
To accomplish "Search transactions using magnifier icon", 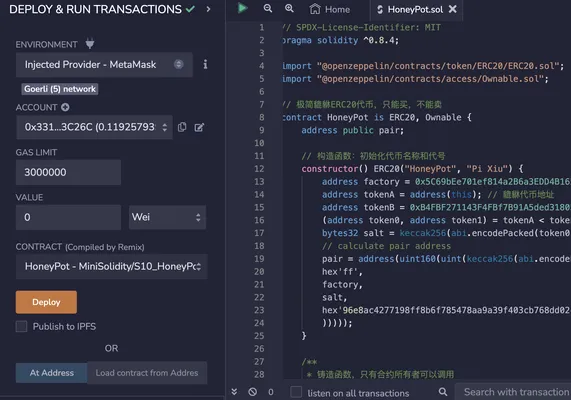I will (x=443, y=392).
